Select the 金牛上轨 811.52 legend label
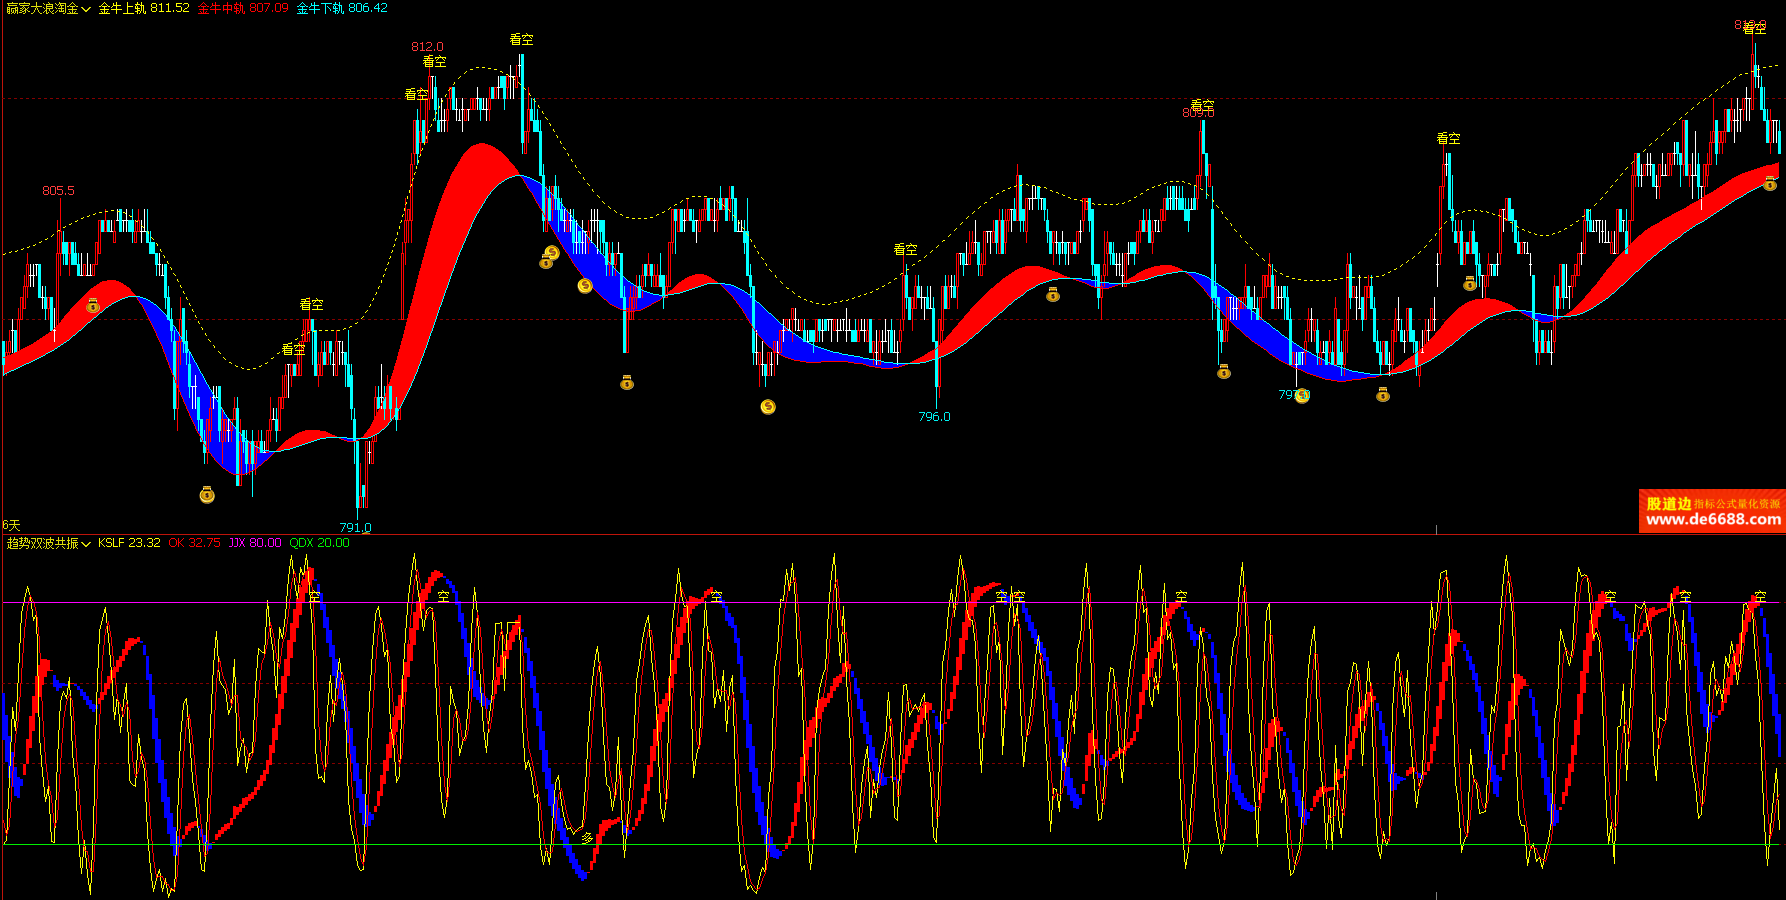Image resolution: width=1786 pixels, height=900 pixels. click(143, 8)
